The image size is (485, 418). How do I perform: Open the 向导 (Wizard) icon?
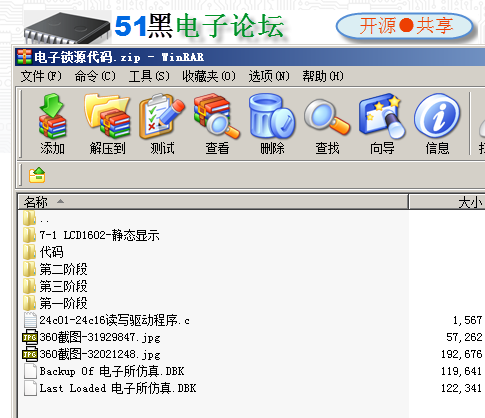(x=382, y=116)
